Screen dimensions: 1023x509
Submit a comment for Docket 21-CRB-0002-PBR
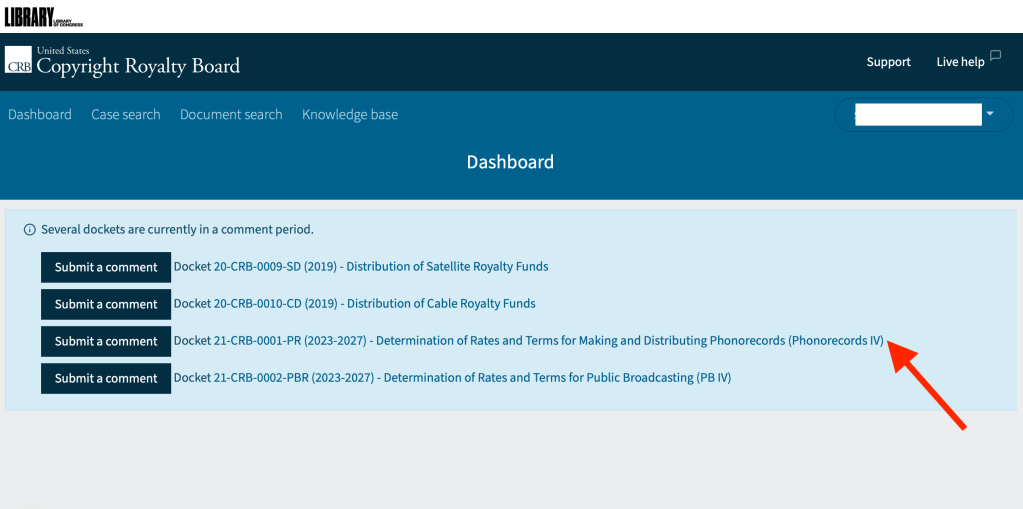pos(106,378)
